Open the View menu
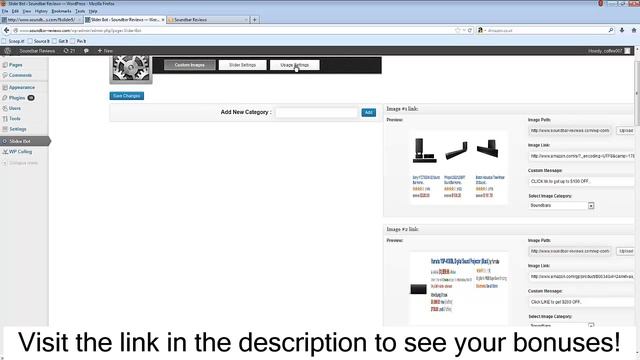 (27, 11)
